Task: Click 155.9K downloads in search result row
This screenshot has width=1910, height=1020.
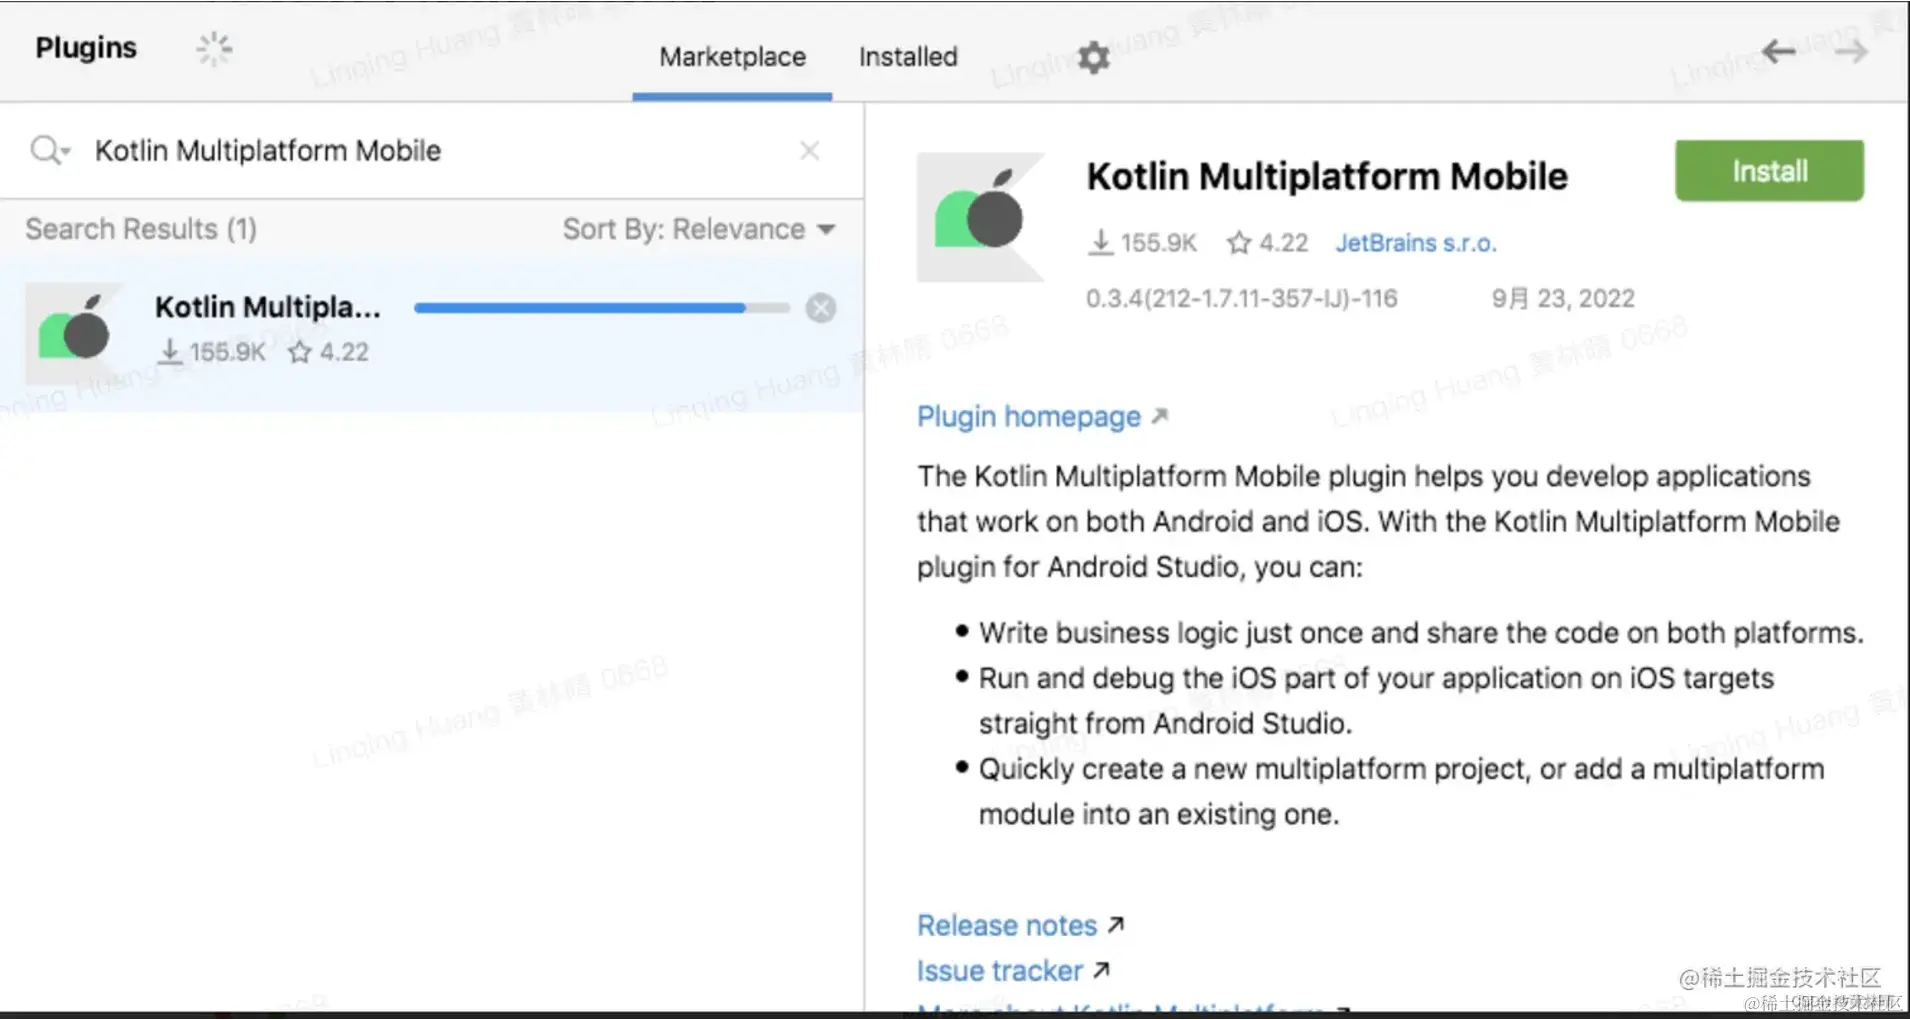Action: [x=212, y=352]
